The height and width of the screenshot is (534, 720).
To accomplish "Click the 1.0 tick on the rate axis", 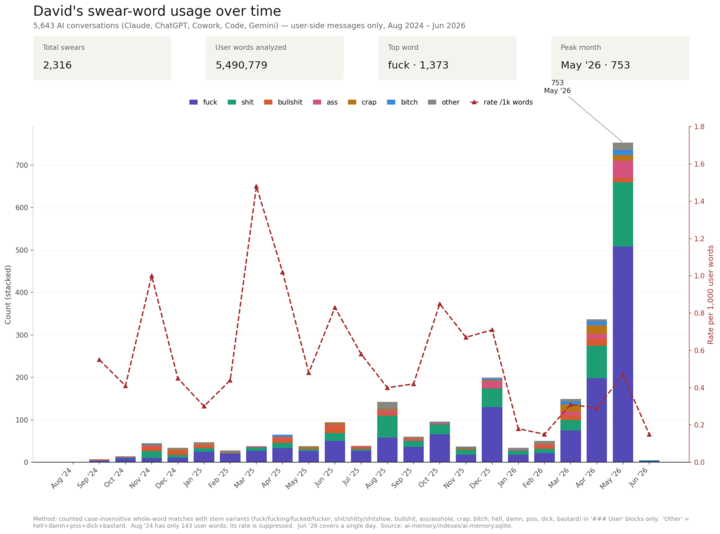I will pyautogui.click(x=699, y=276).
